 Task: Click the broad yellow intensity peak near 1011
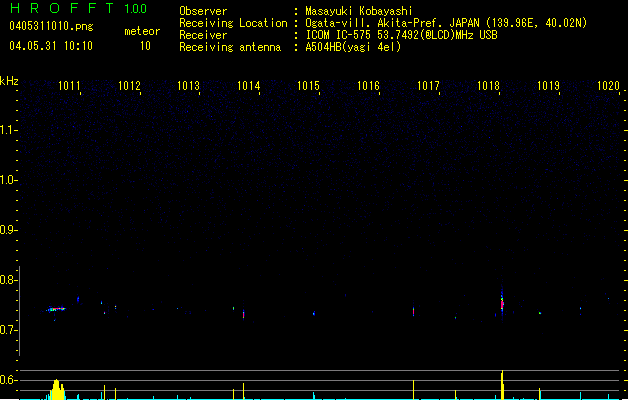point(57,390)
